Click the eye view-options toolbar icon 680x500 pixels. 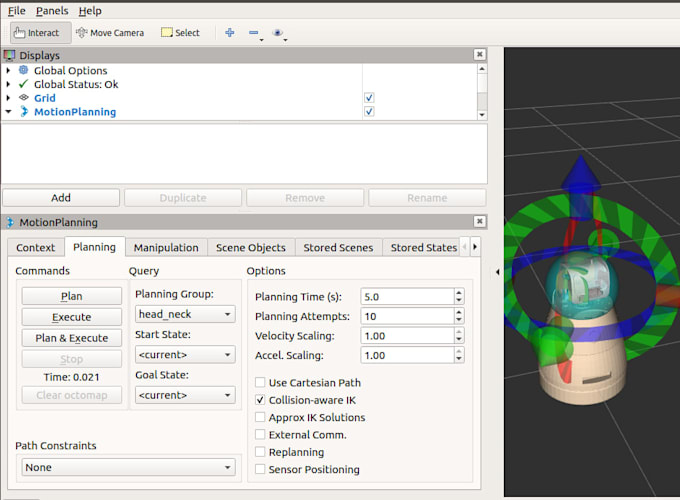pos(278,33)
